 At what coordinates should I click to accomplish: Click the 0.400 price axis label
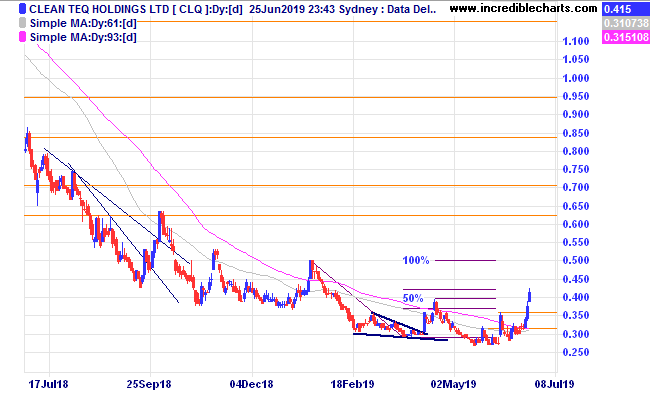click(575, 297)
